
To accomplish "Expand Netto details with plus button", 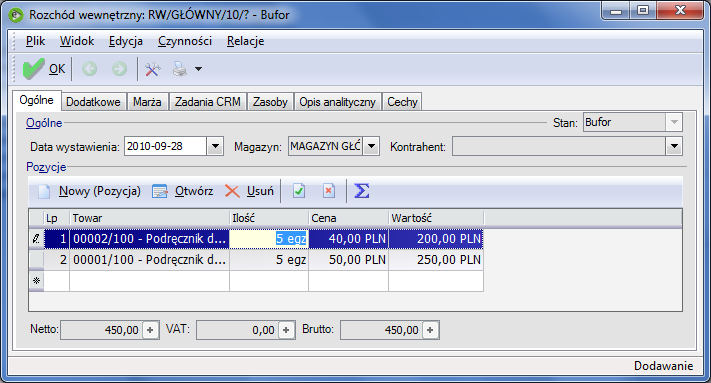I will coord(151,330).
